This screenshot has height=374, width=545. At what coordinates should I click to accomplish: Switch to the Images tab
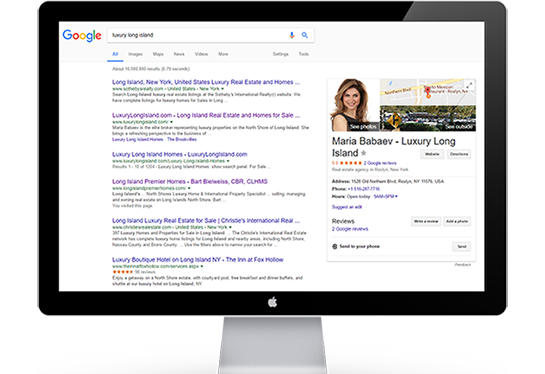coord(135,54)
